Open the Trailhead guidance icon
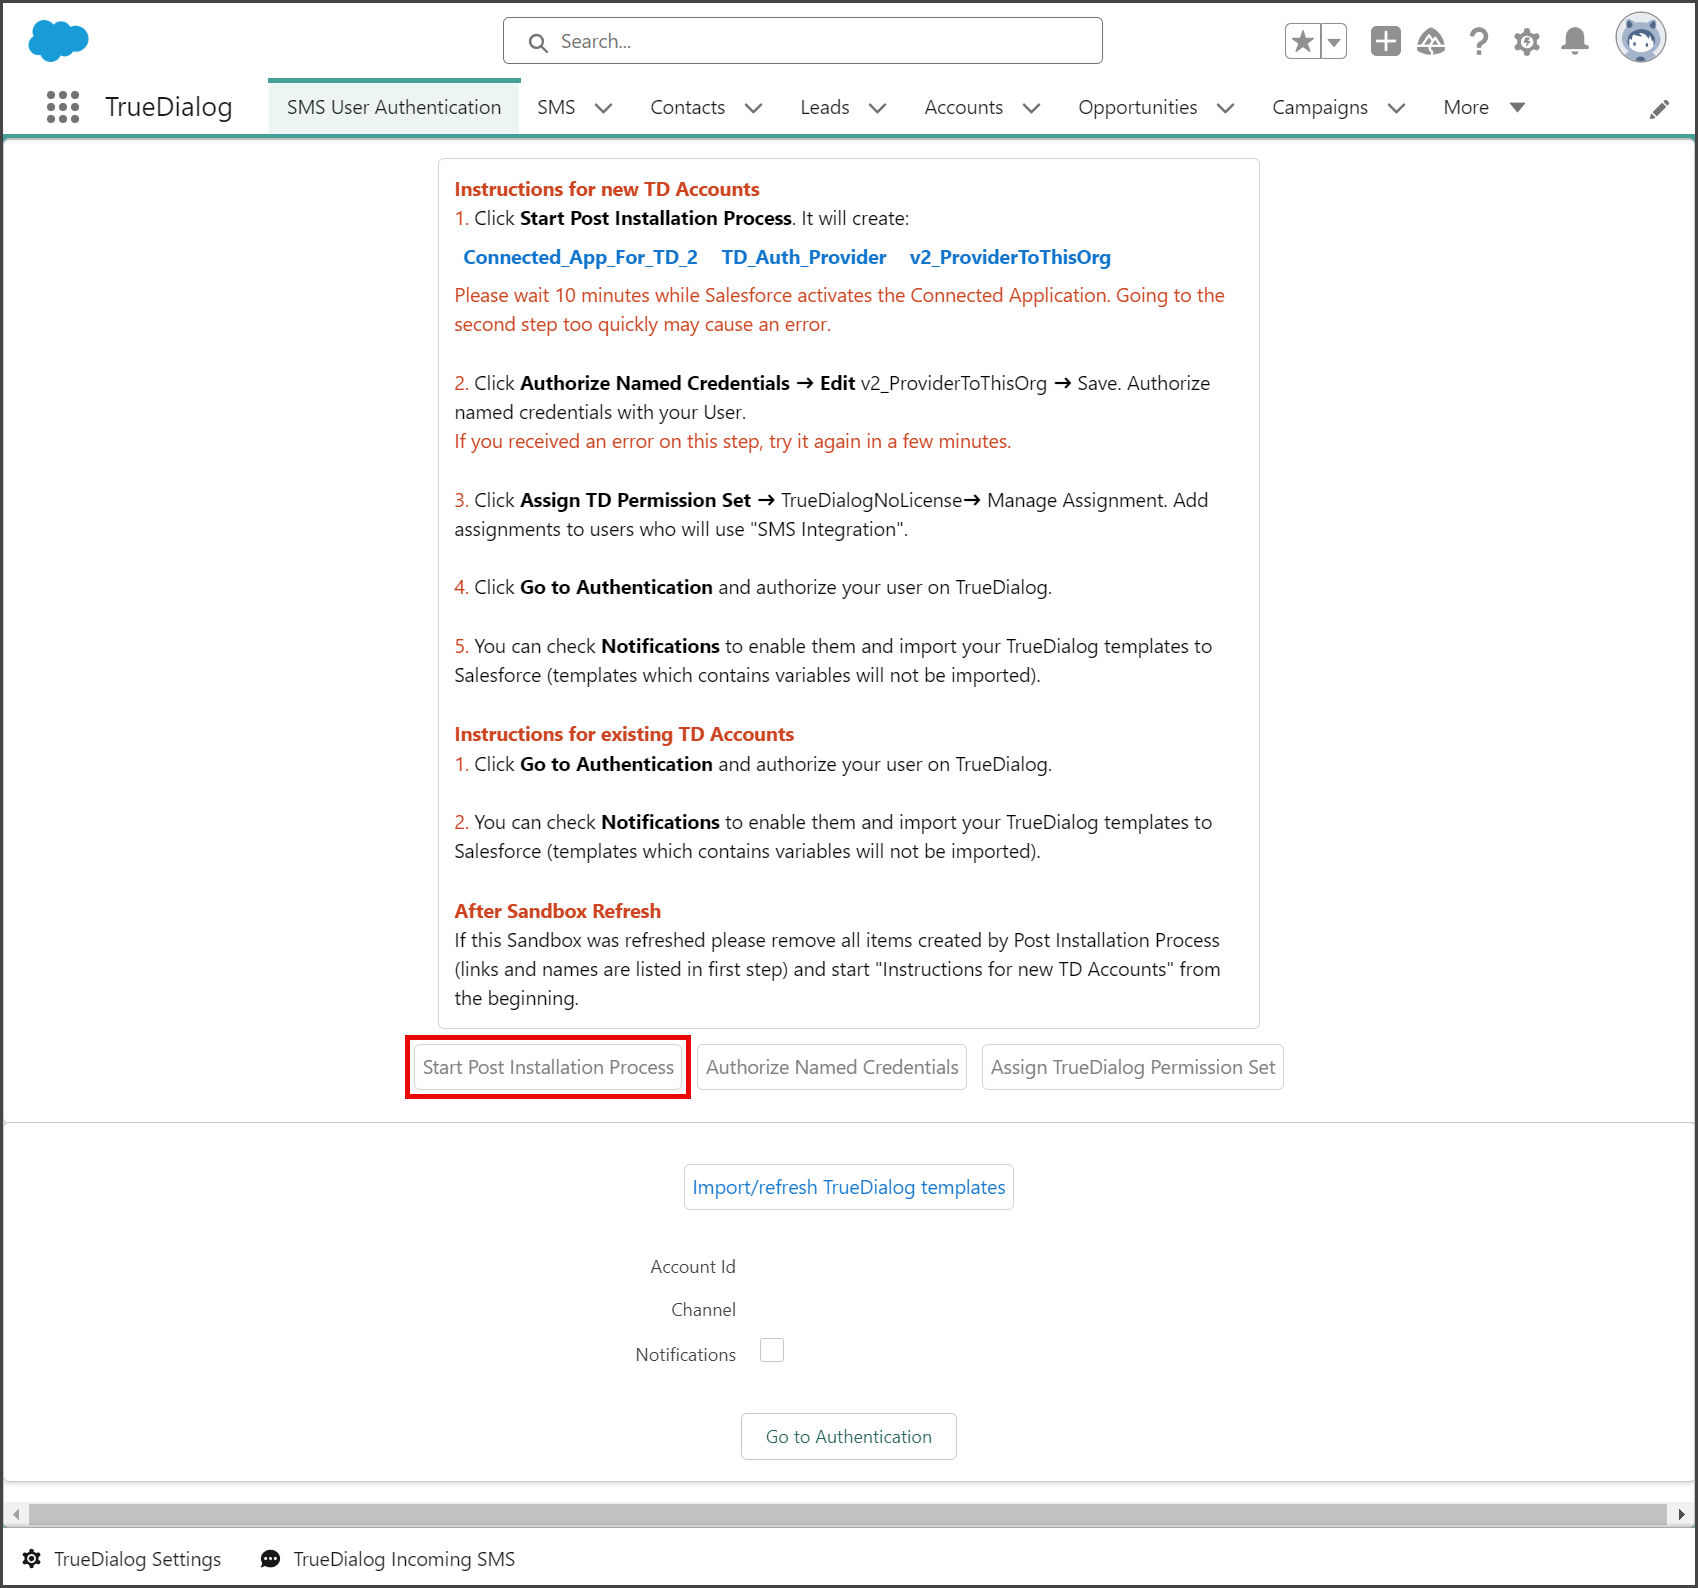This screenshot has width=1698, height=1588. 1431,41
